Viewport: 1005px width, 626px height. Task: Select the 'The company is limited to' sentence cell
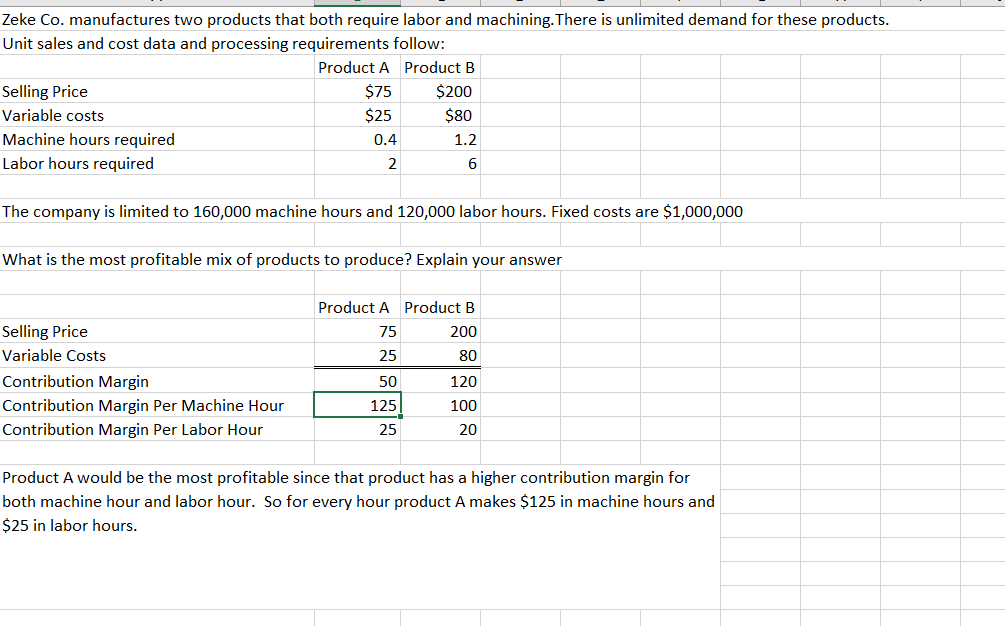(x=372, y=211)
